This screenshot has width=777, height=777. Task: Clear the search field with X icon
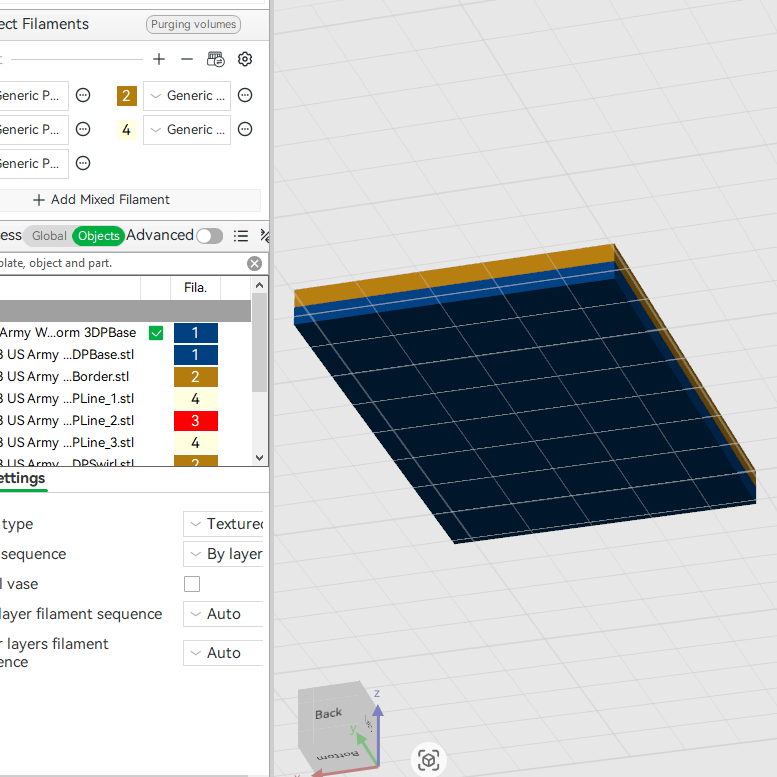click(255, 264)
